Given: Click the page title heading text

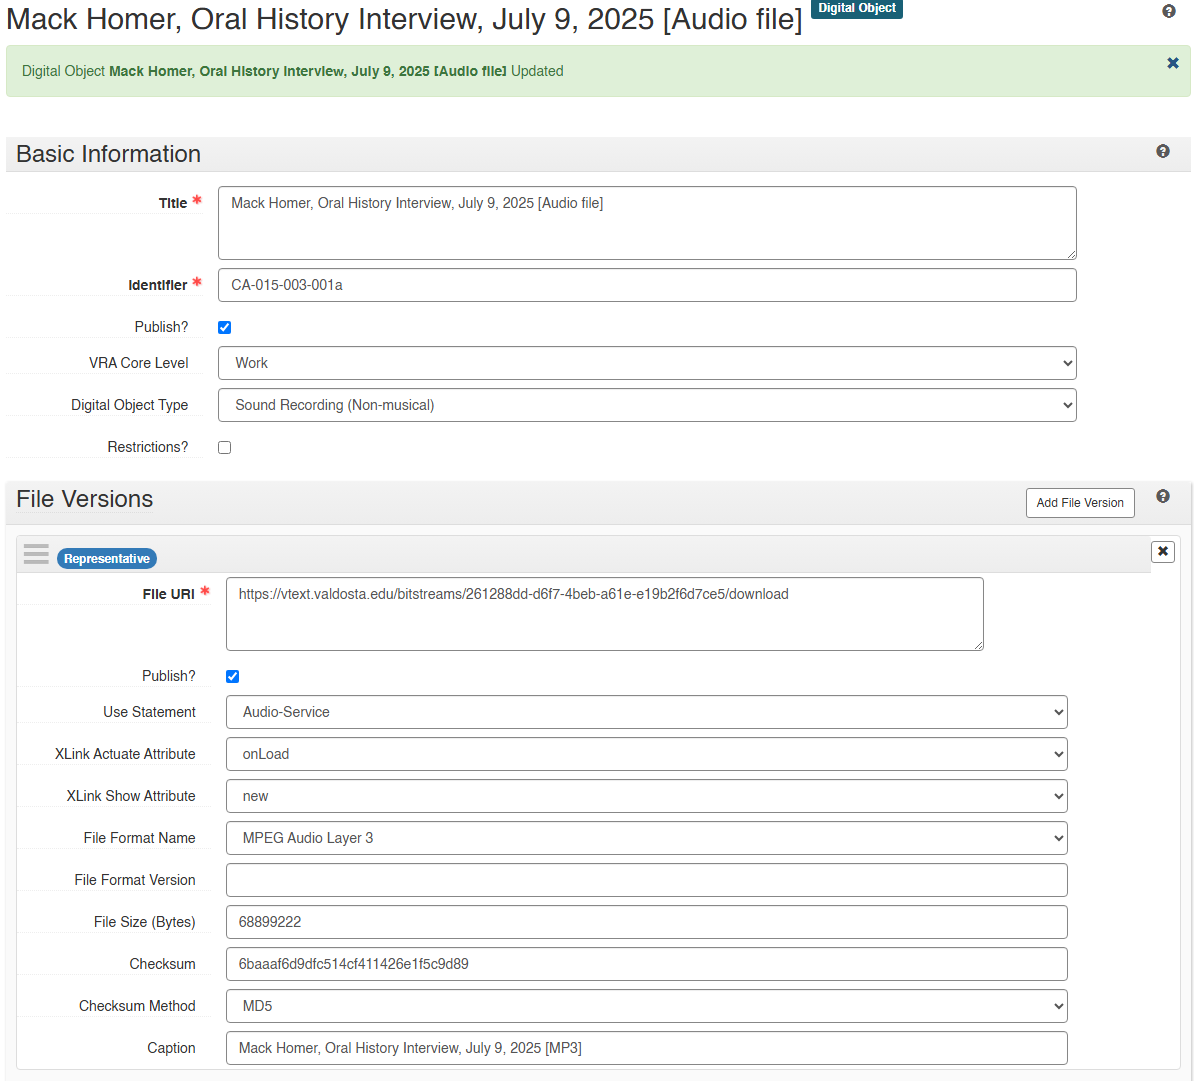Looking at the screenshot, I should point(404,19).
